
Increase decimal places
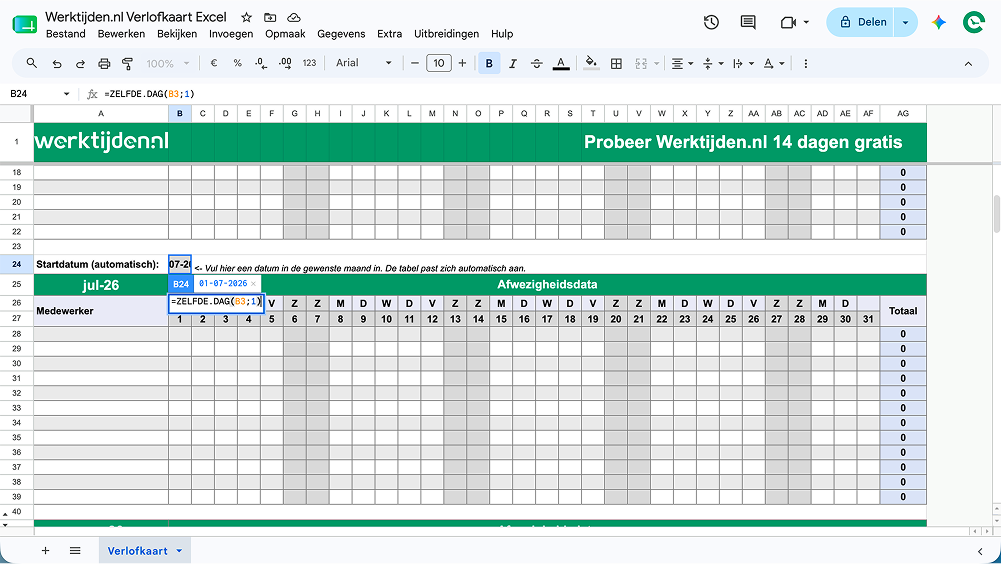(x=285, y=63)
